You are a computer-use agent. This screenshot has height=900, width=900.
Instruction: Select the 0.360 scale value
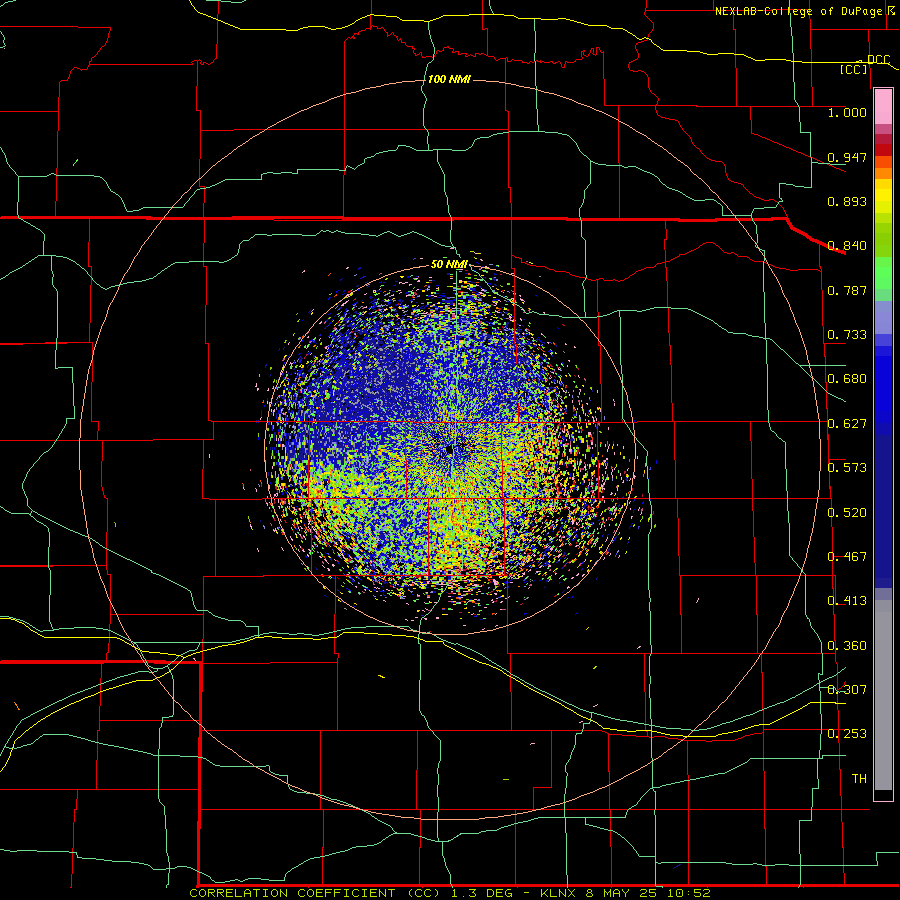tap(847, 645)
